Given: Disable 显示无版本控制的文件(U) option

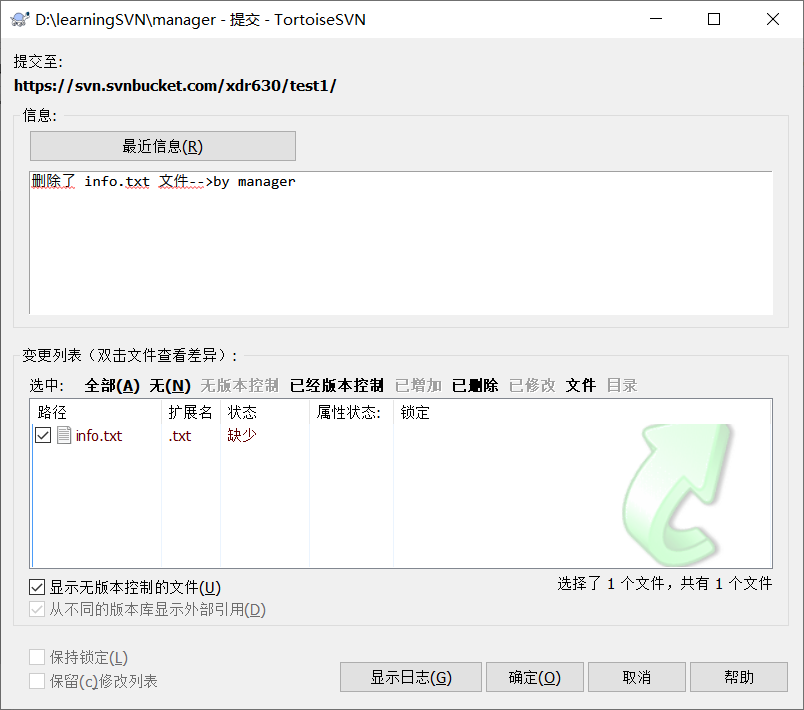Looking at the screenshot, I should [37, 587].
